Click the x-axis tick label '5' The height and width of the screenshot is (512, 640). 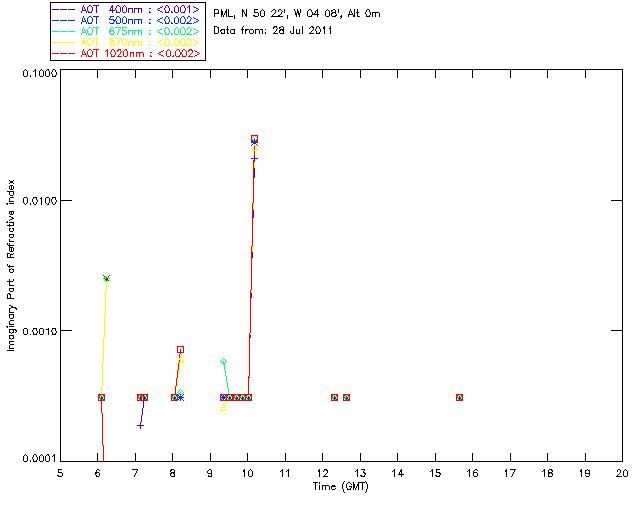coord(60,473)
